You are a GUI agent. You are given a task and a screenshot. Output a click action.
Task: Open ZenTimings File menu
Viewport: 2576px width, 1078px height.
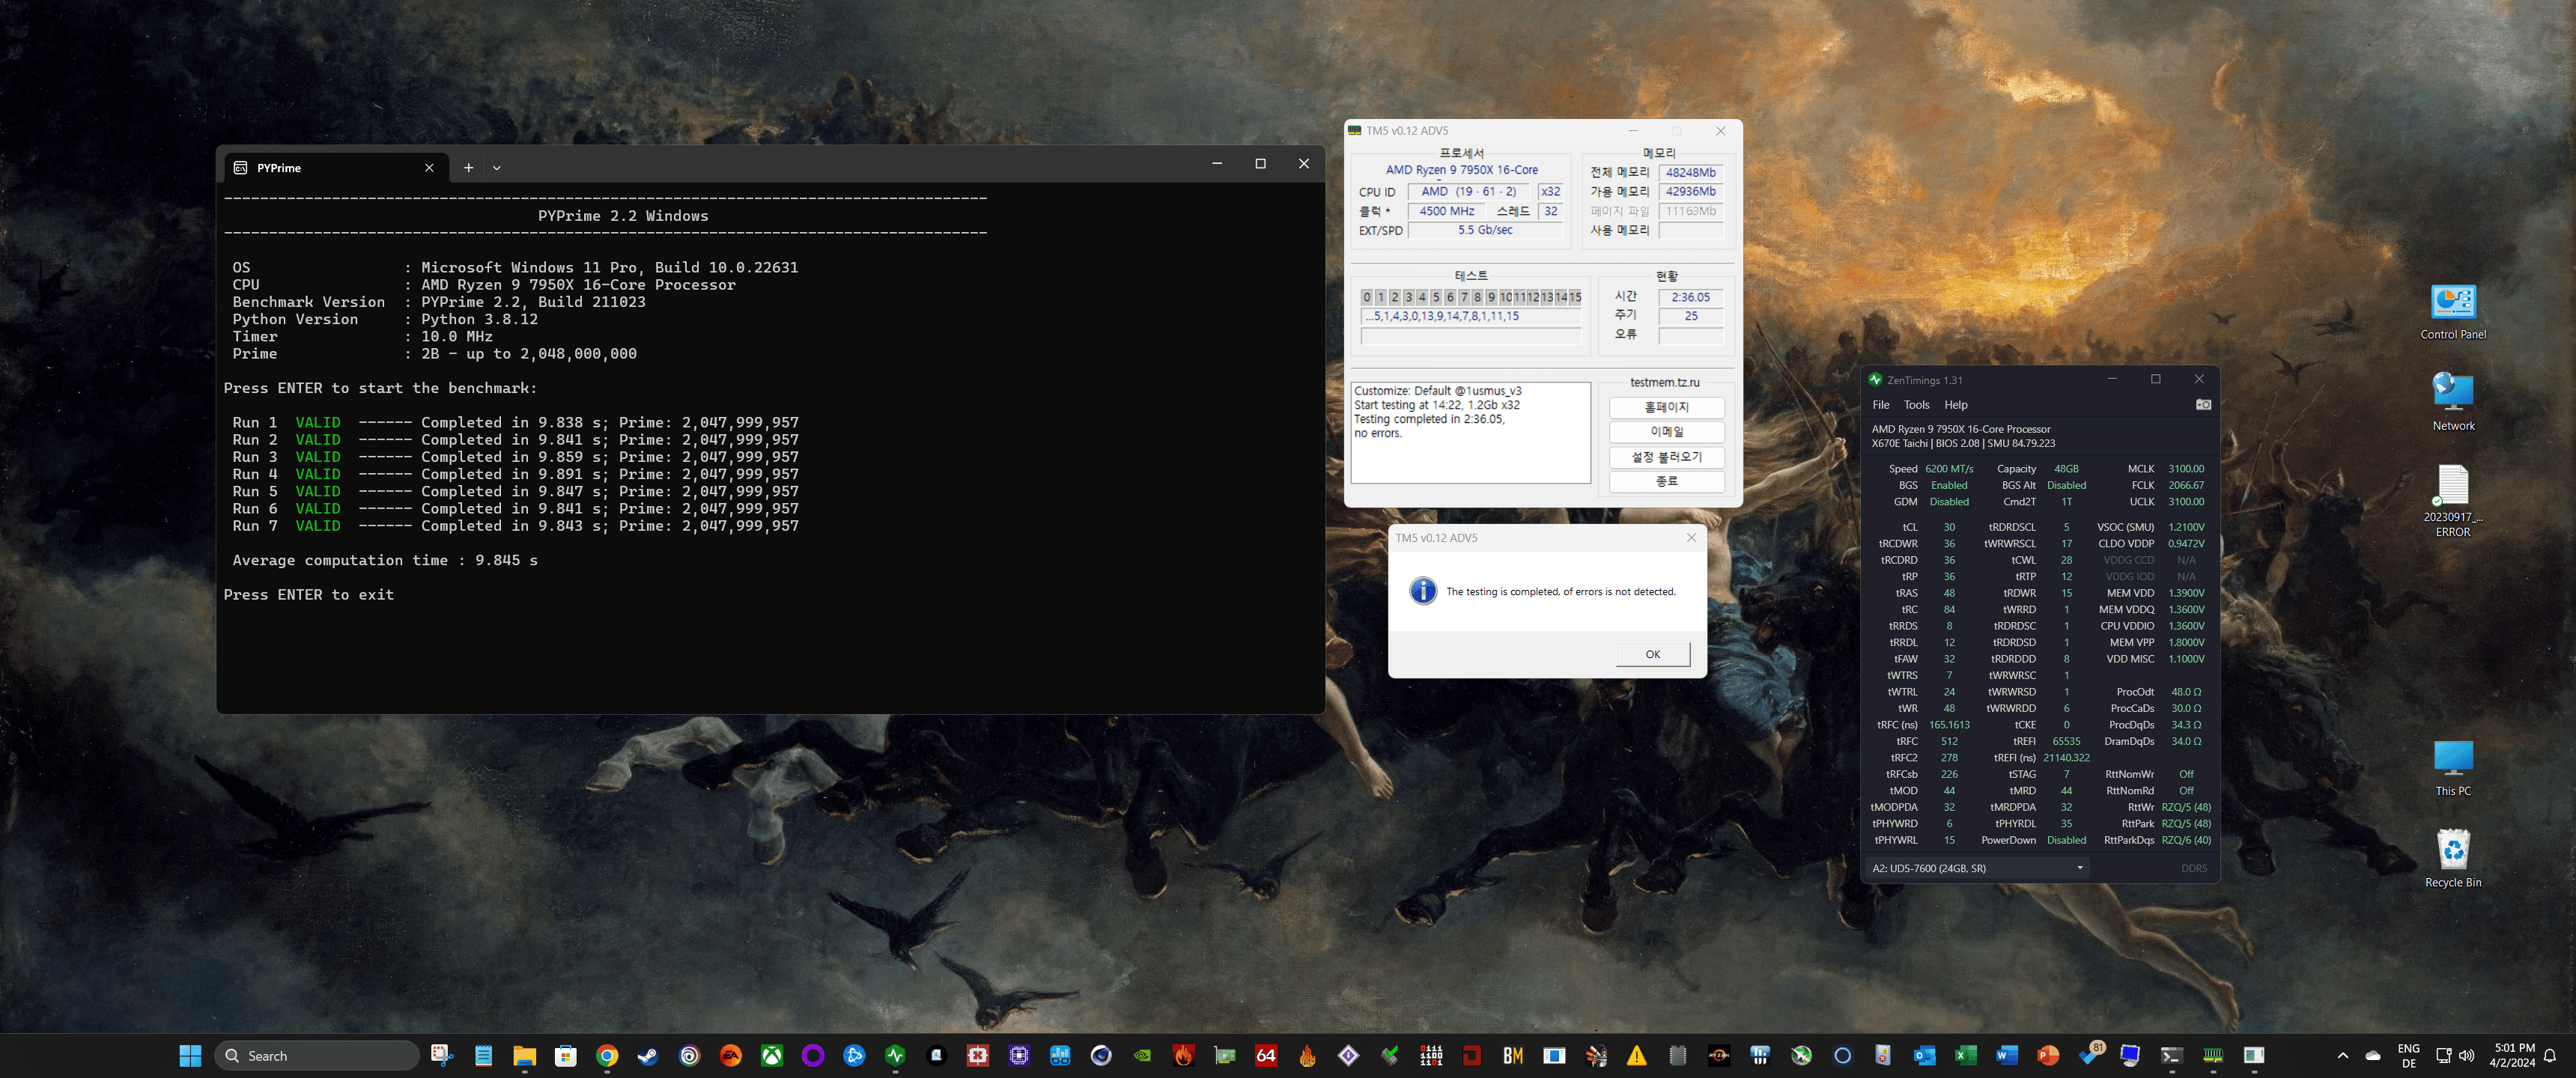click(1880, 405)
